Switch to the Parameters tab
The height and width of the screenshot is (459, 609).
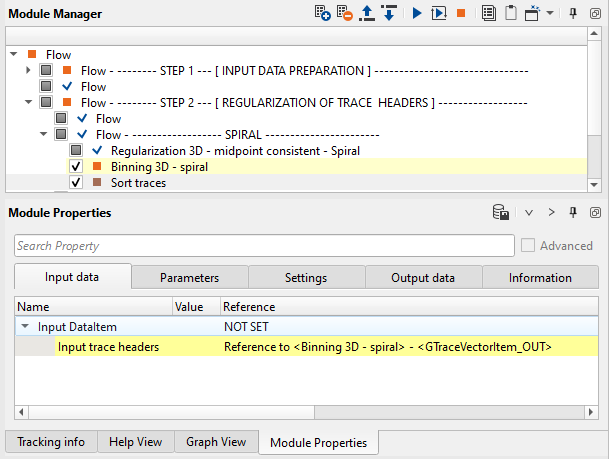coord(189,278)
